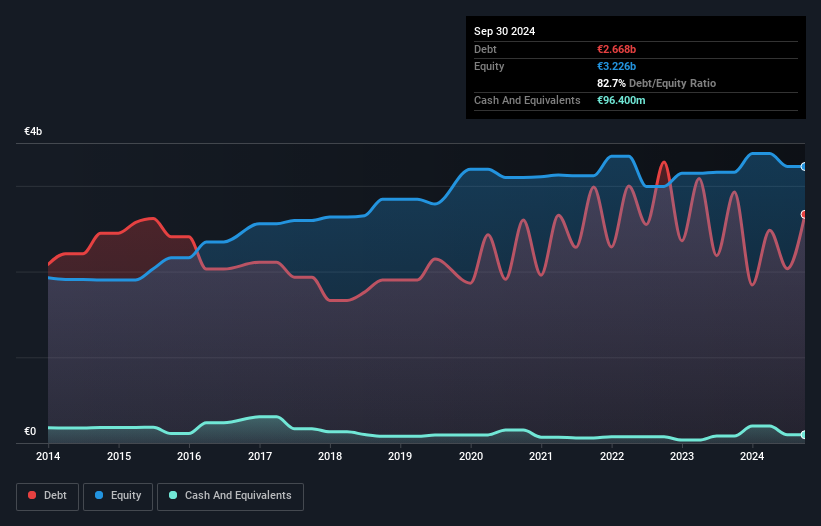
Task: Click the €4b y-axis label
Action: 33,132
